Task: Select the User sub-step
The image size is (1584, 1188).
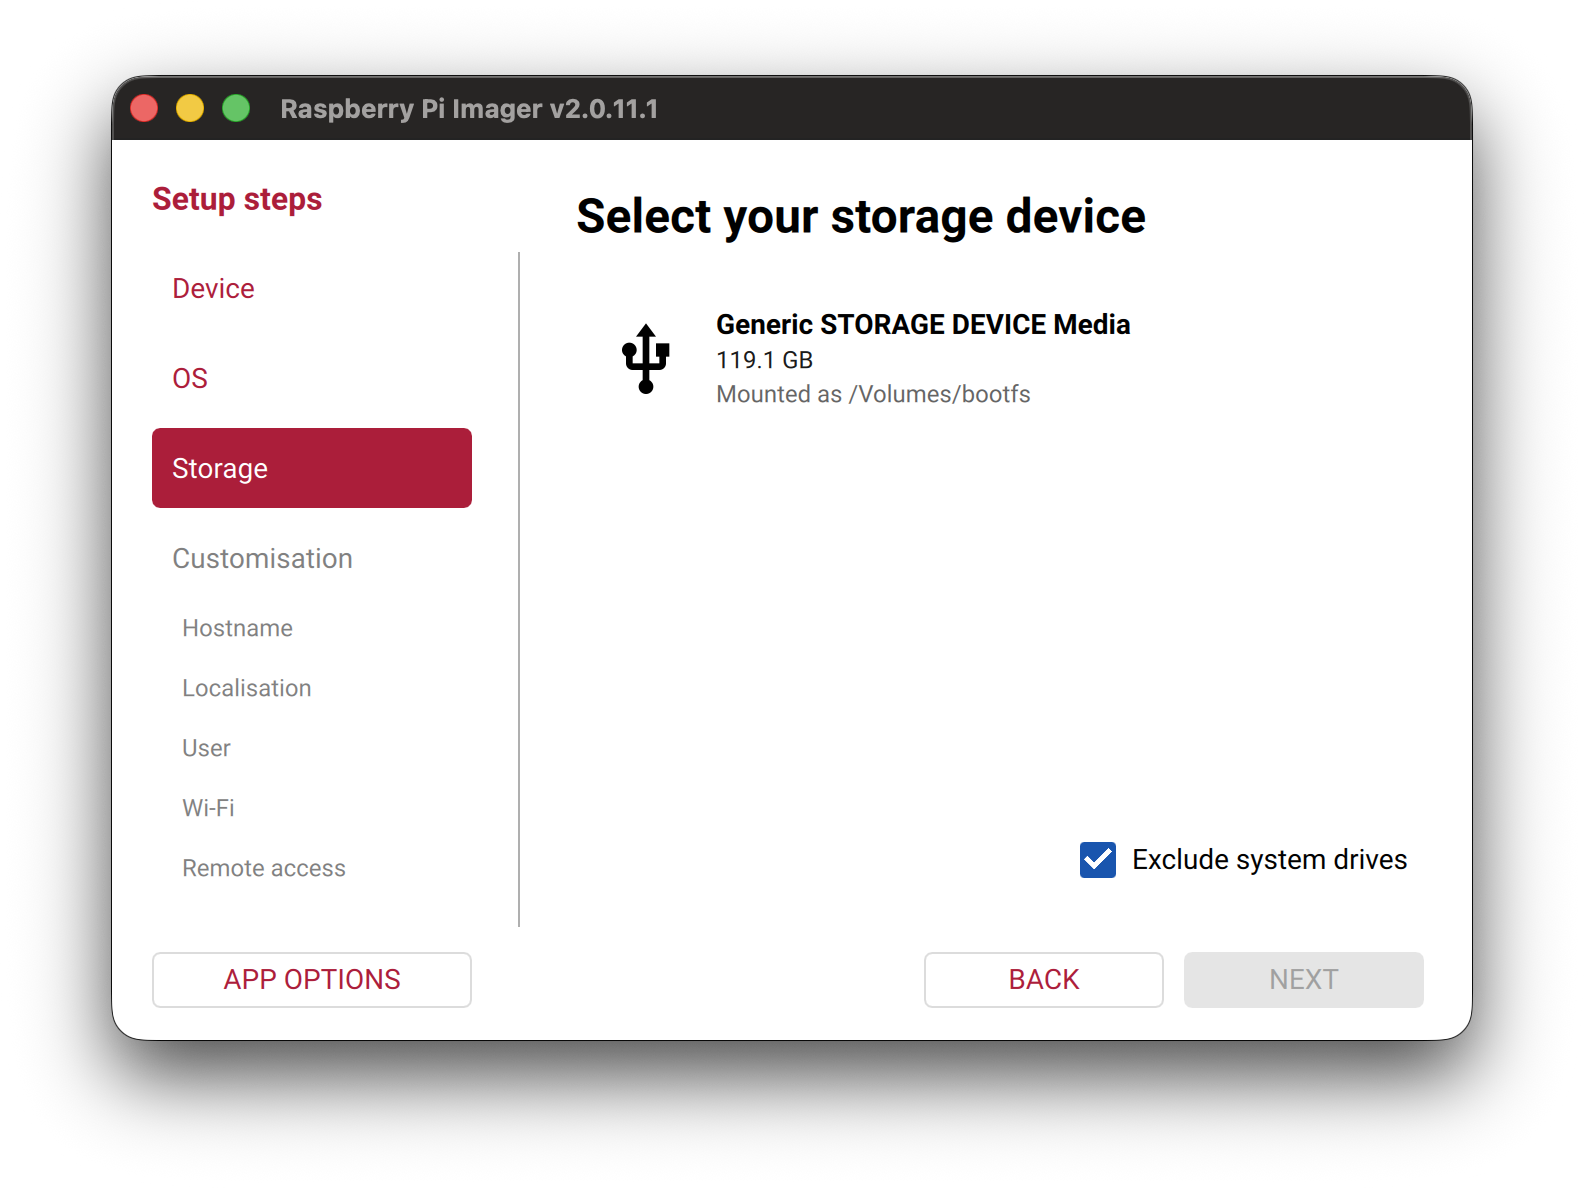Action: (206, 748)
